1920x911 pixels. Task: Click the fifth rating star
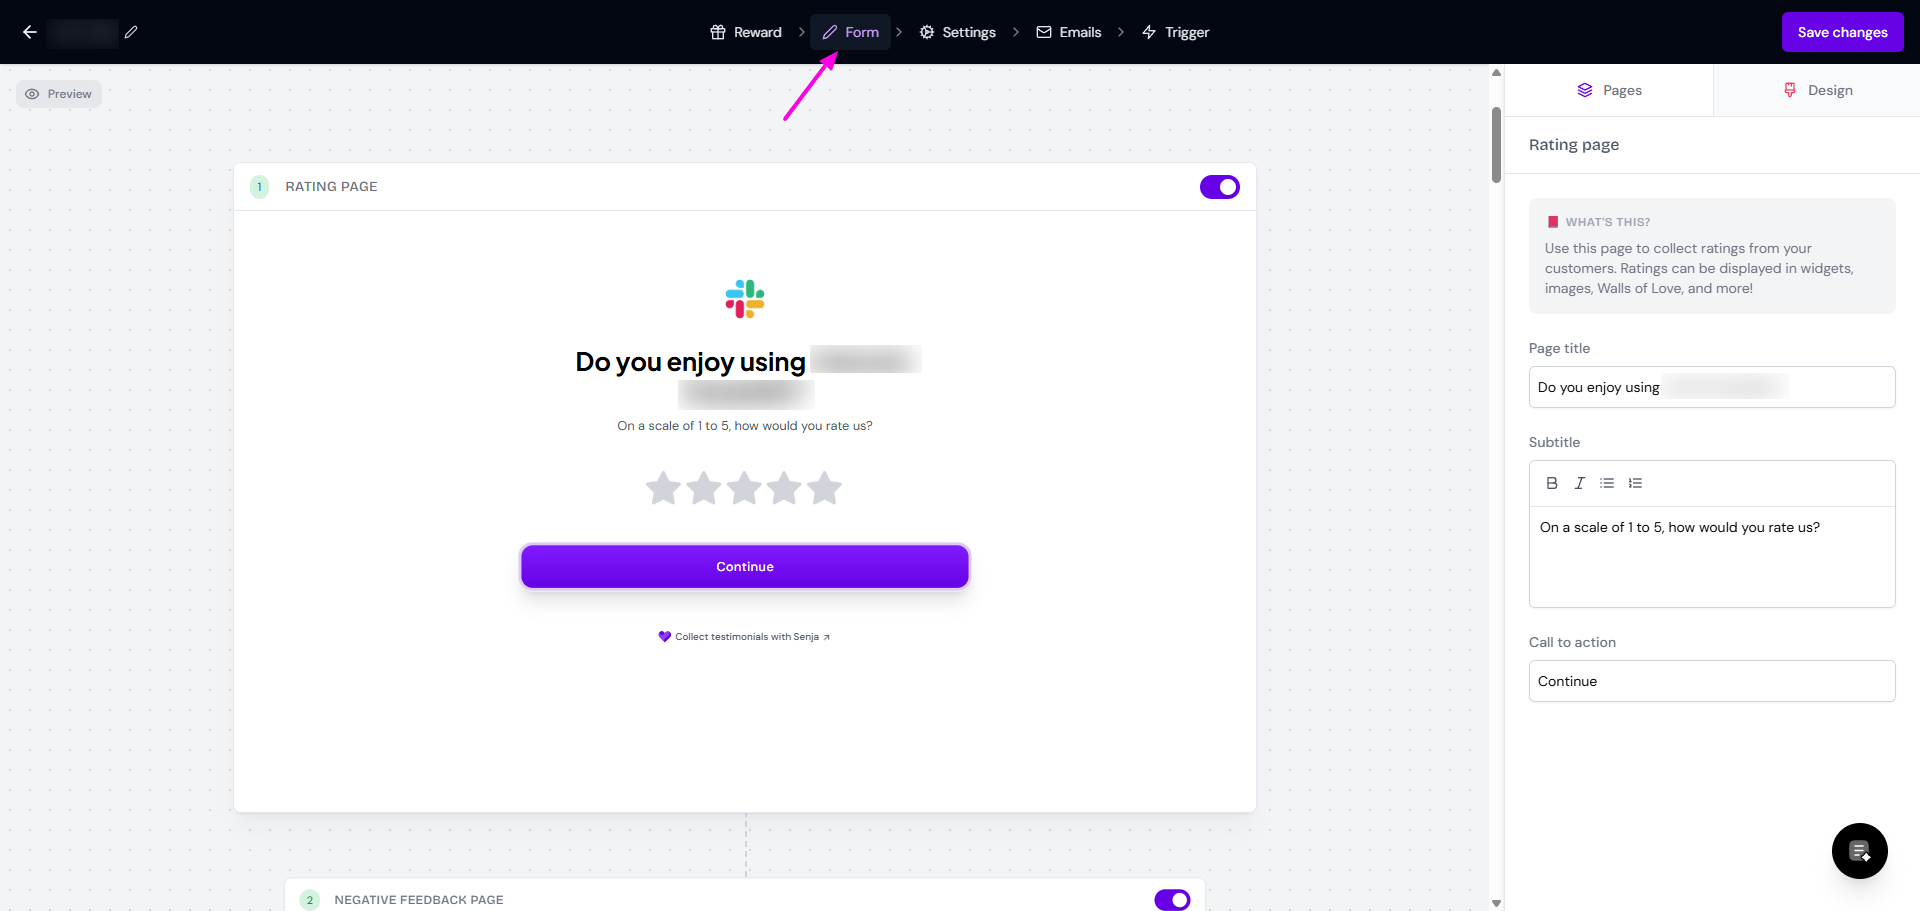point(824,488)
